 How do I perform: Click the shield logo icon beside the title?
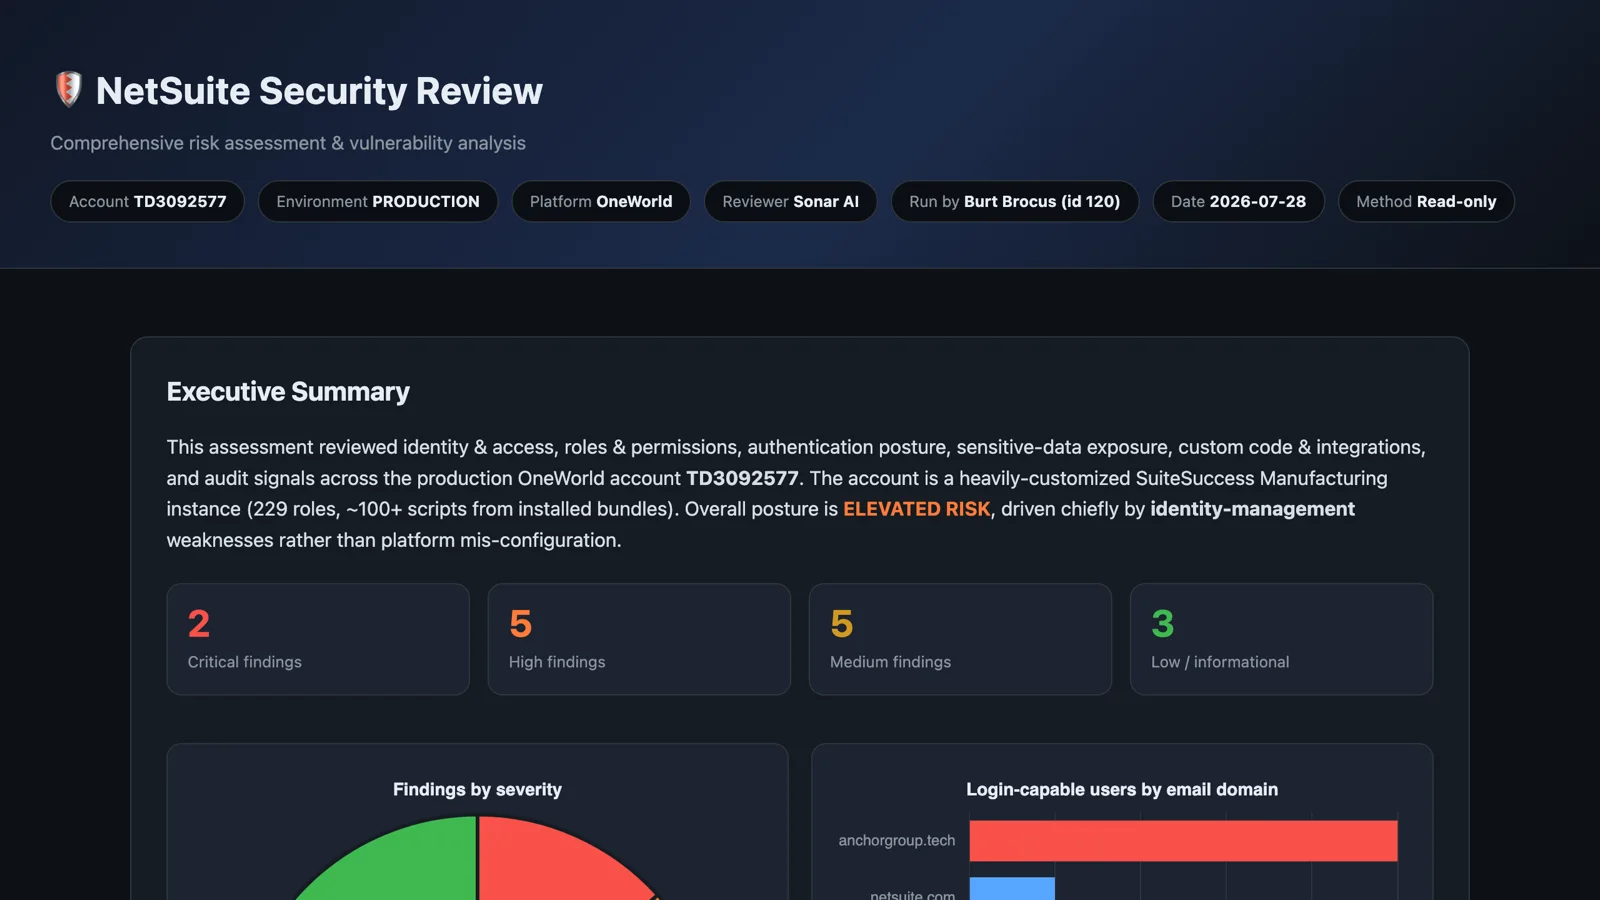coord(68,89)
